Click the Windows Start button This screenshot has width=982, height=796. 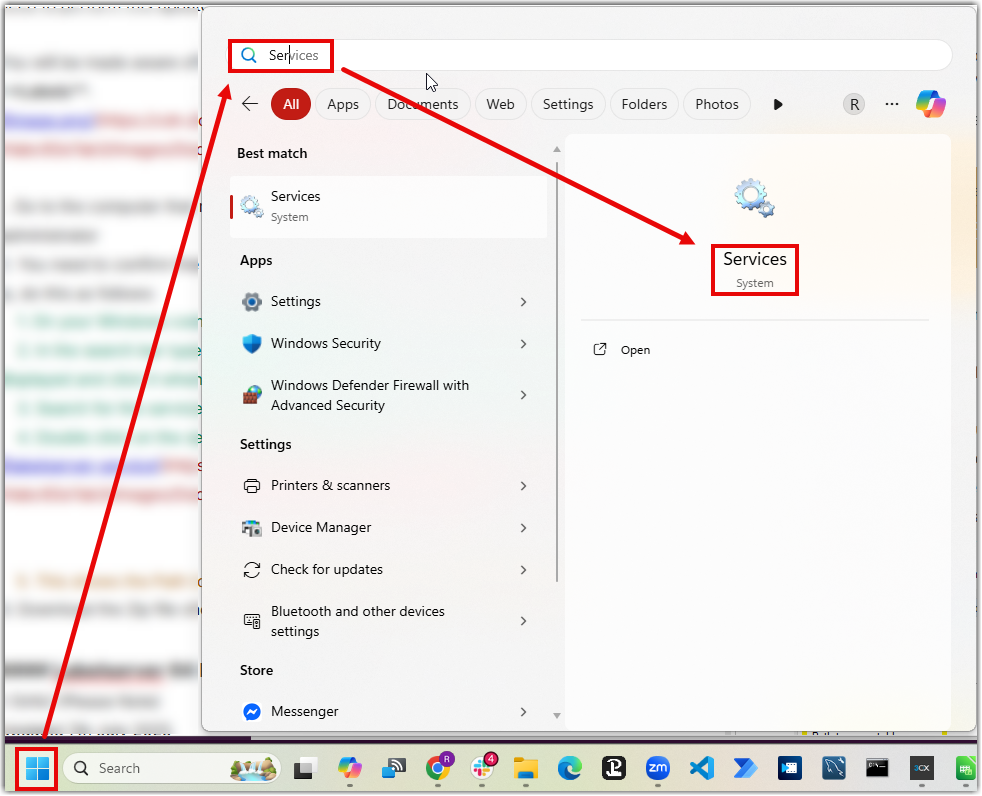(x=37, y=768)
